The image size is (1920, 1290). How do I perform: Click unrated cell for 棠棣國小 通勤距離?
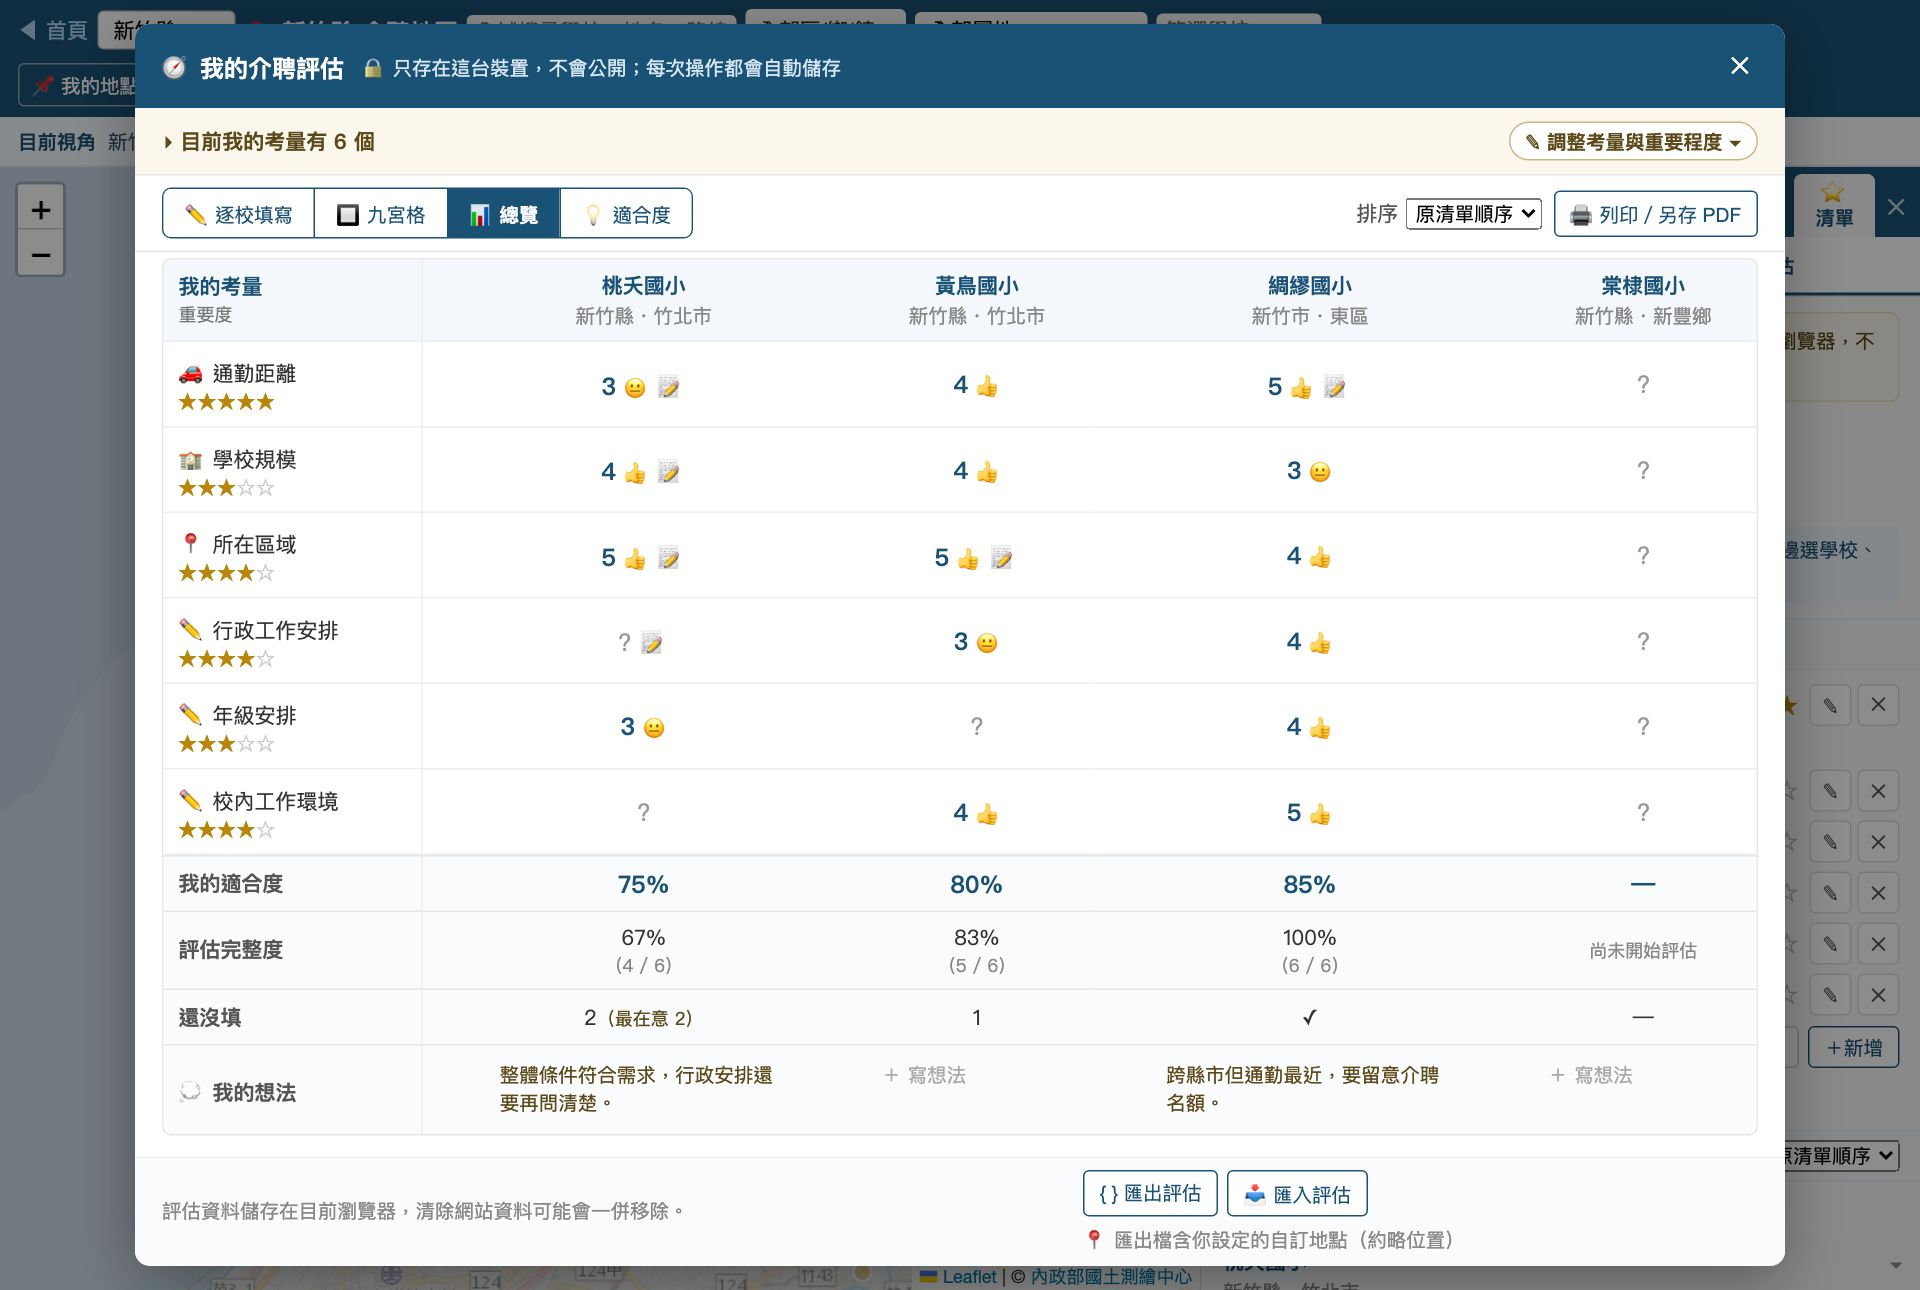(1643, 385)
